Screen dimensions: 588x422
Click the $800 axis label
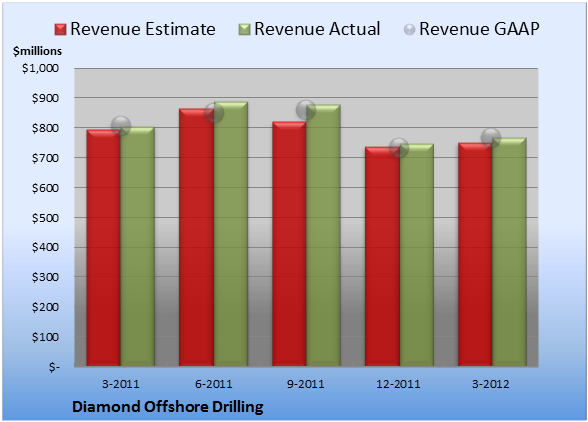pyautogui.click(x=45, y=128)
